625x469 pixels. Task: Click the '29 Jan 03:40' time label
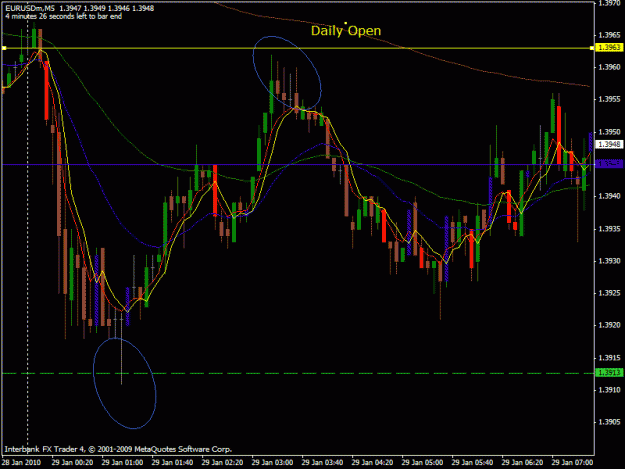322,463
